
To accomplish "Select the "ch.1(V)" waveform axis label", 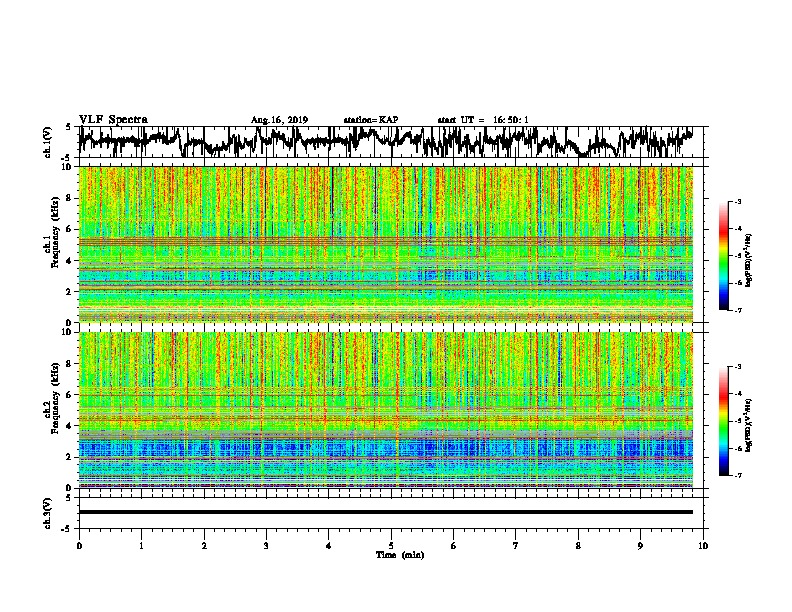I will [x=48, y=142].
